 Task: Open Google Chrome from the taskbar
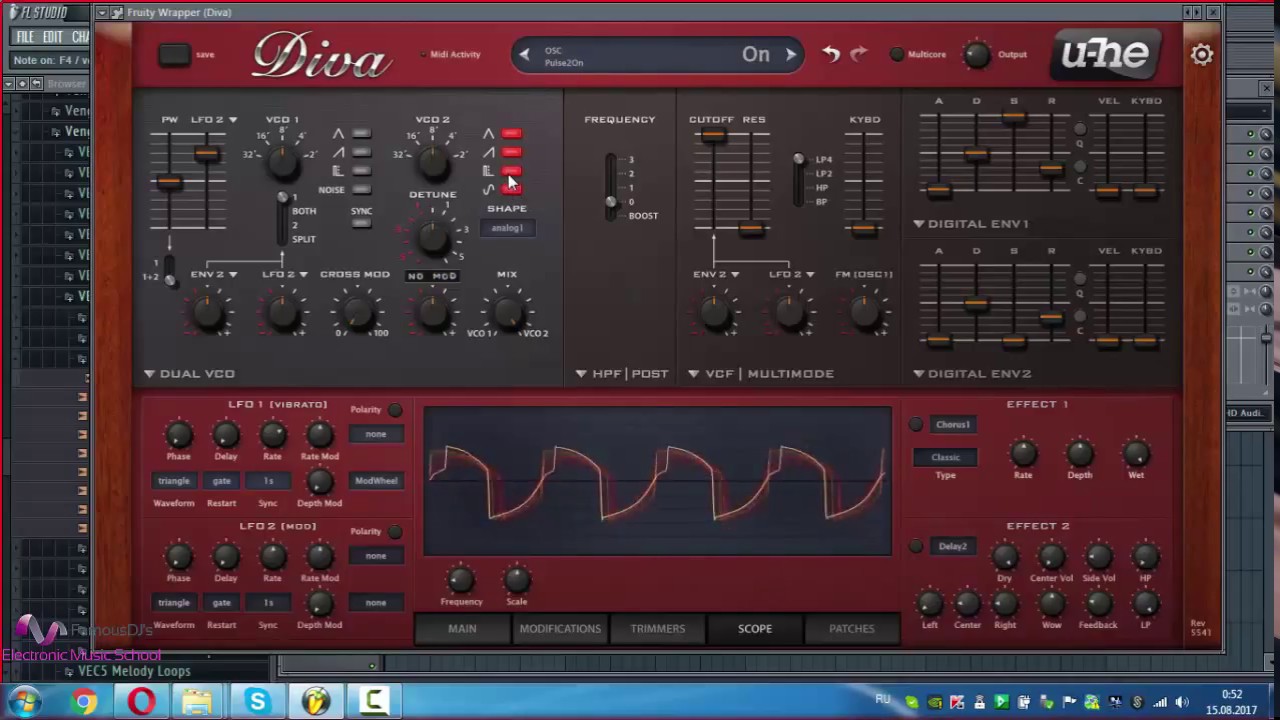84,701
